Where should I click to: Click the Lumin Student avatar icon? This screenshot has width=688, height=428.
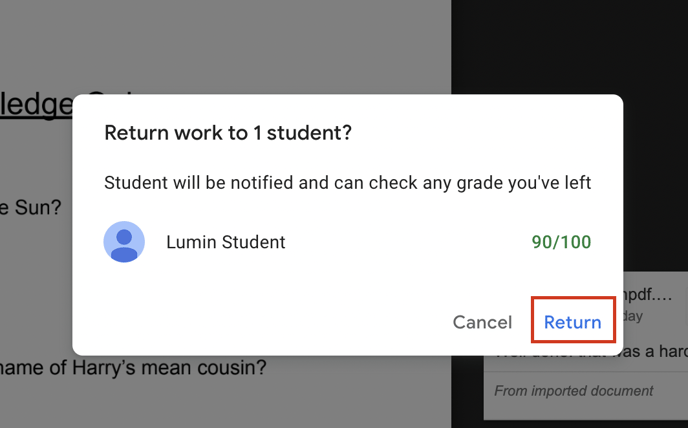tap(124, 242)
